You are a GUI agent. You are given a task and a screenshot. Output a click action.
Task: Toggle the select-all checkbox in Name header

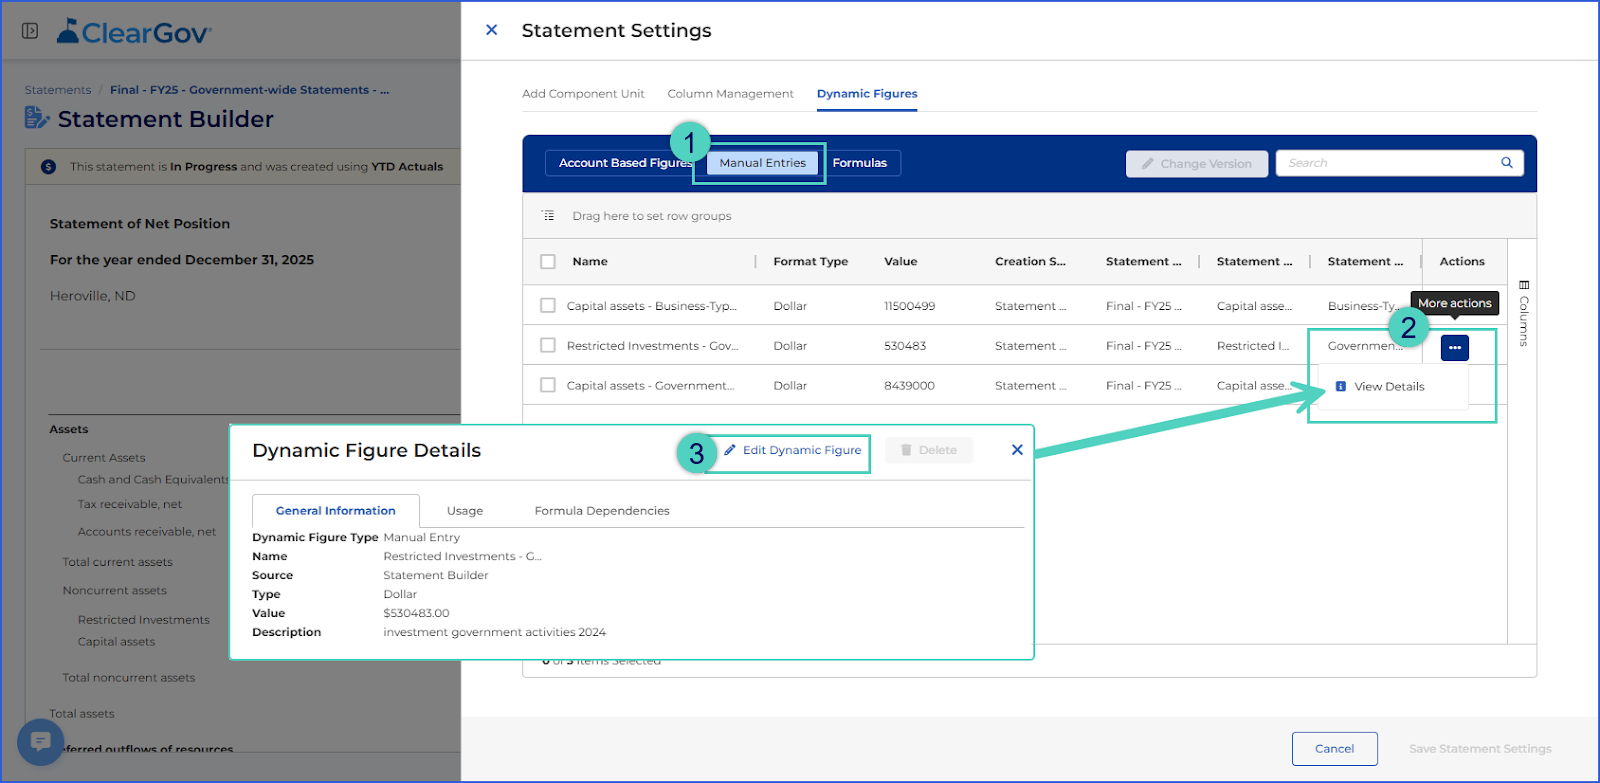[548, 261]
